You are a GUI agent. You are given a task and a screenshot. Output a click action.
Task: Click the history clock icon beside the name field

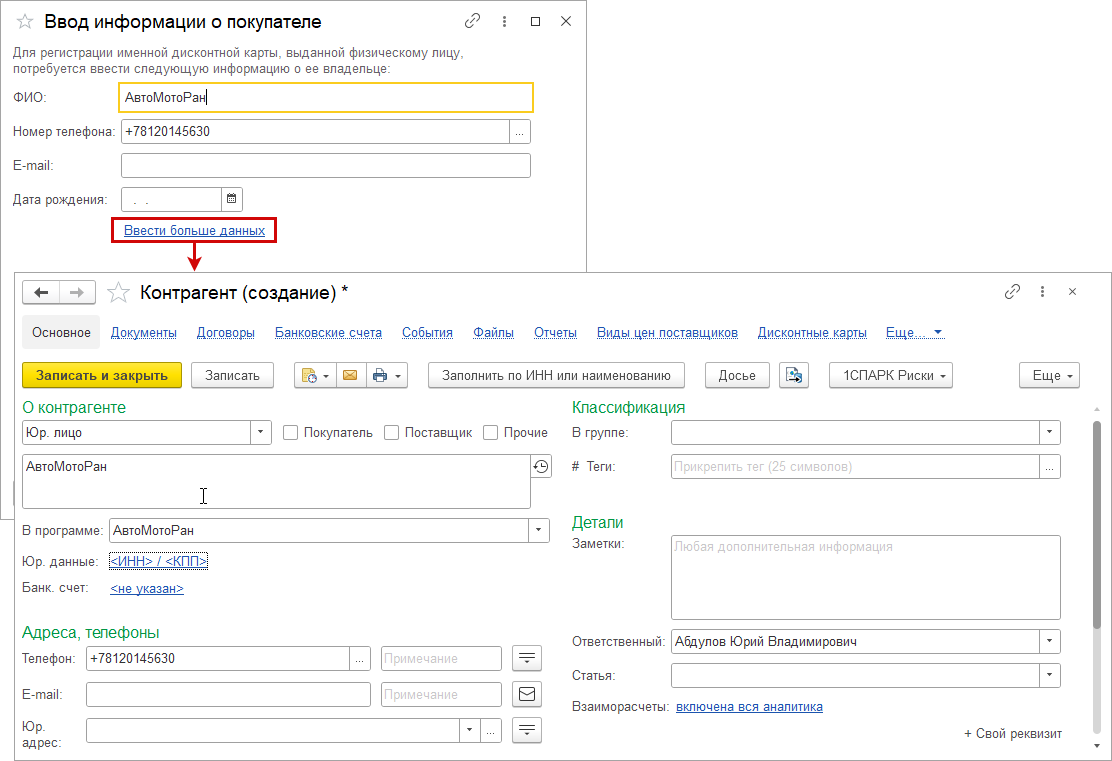click(x=541, y=466)
